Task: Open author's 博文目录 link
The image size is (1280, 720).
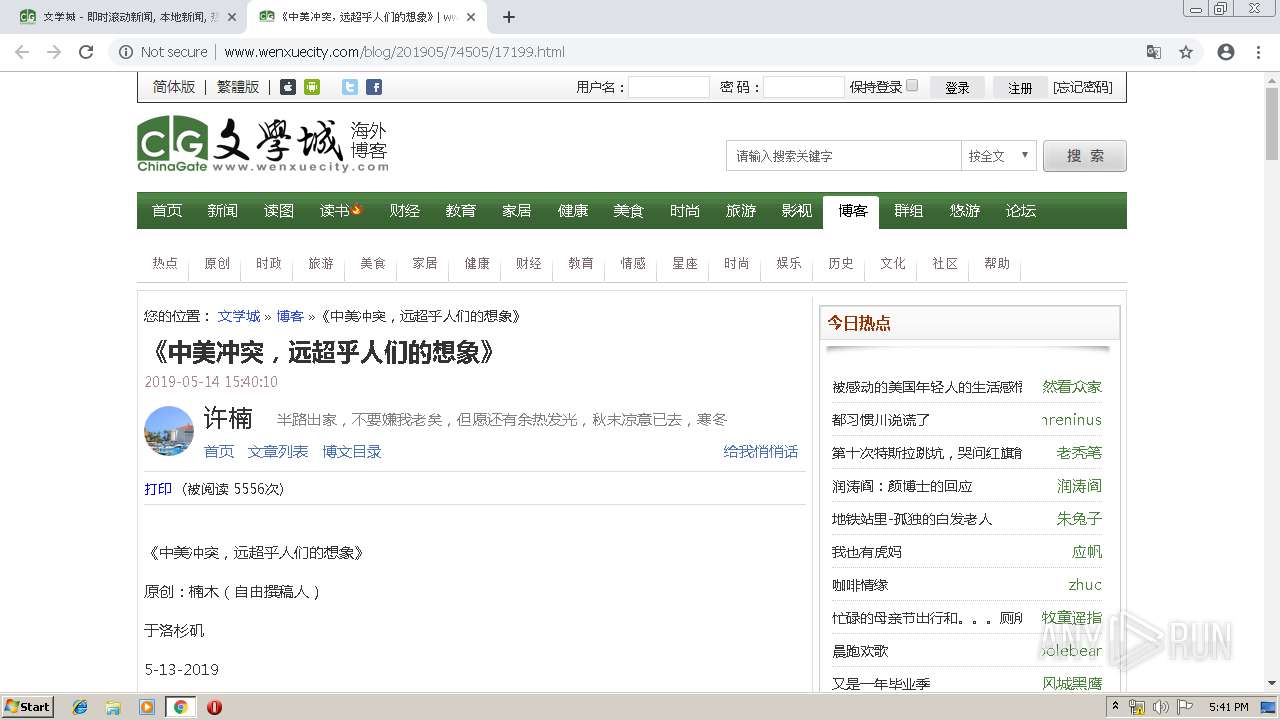Action: [x=352, y=452]
